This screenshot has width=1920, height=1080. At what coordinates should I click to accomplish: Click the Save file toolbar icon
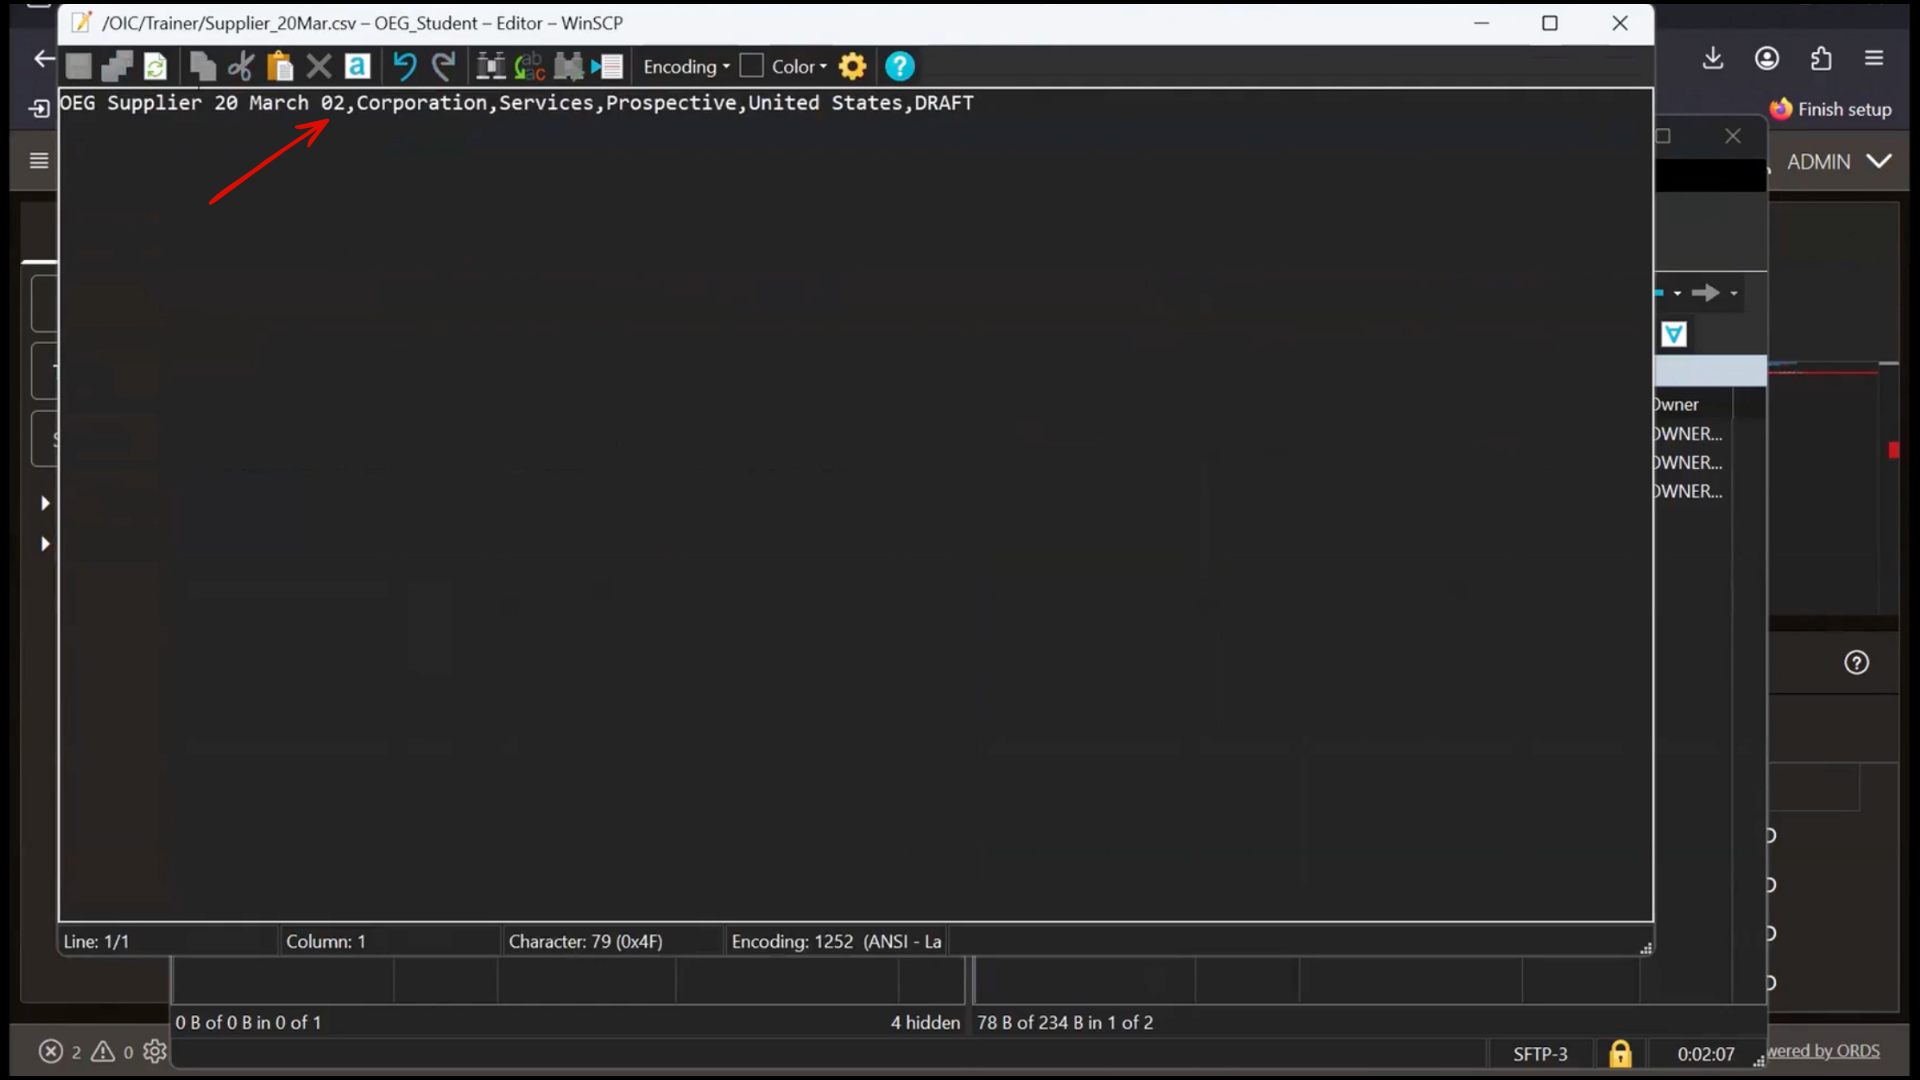(x=78, y=66)
